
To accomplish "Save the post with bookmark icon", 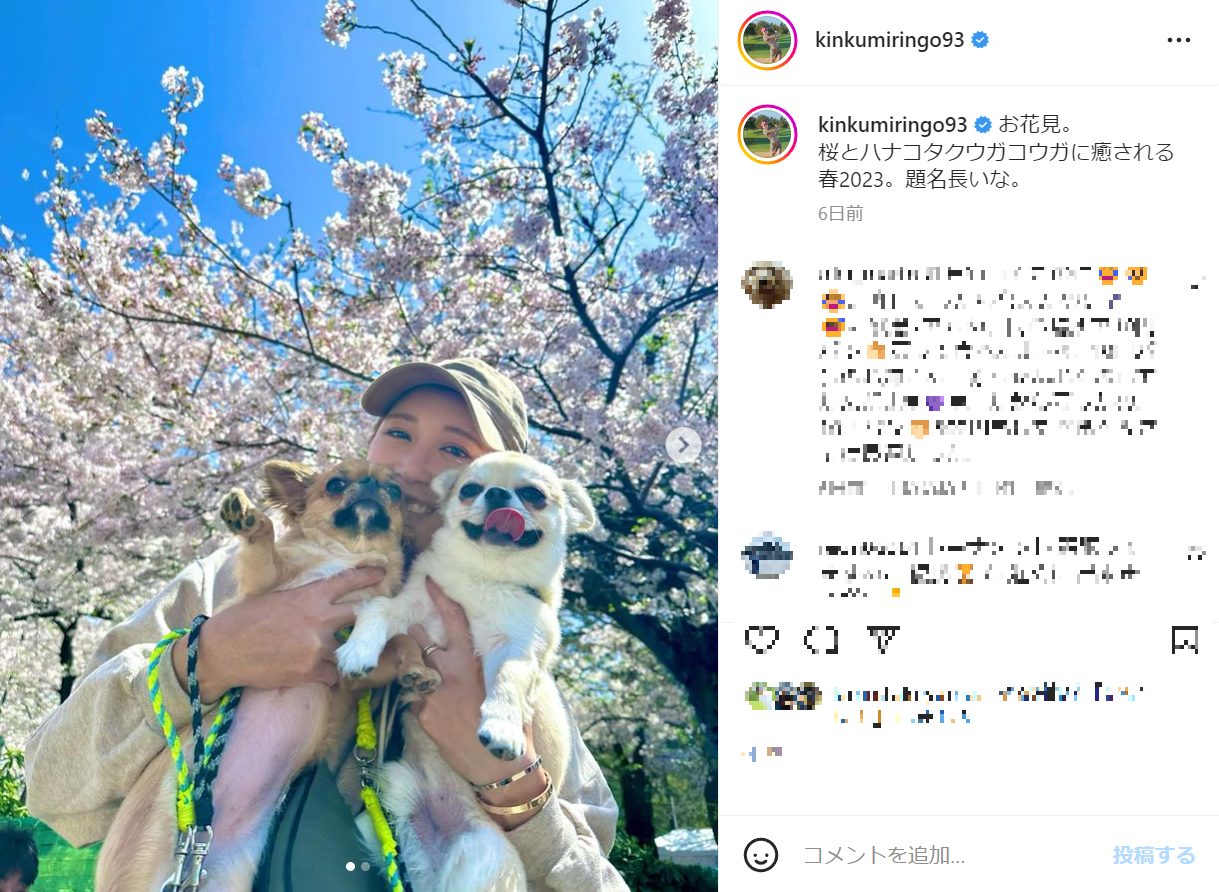I will click(1185, 639).
